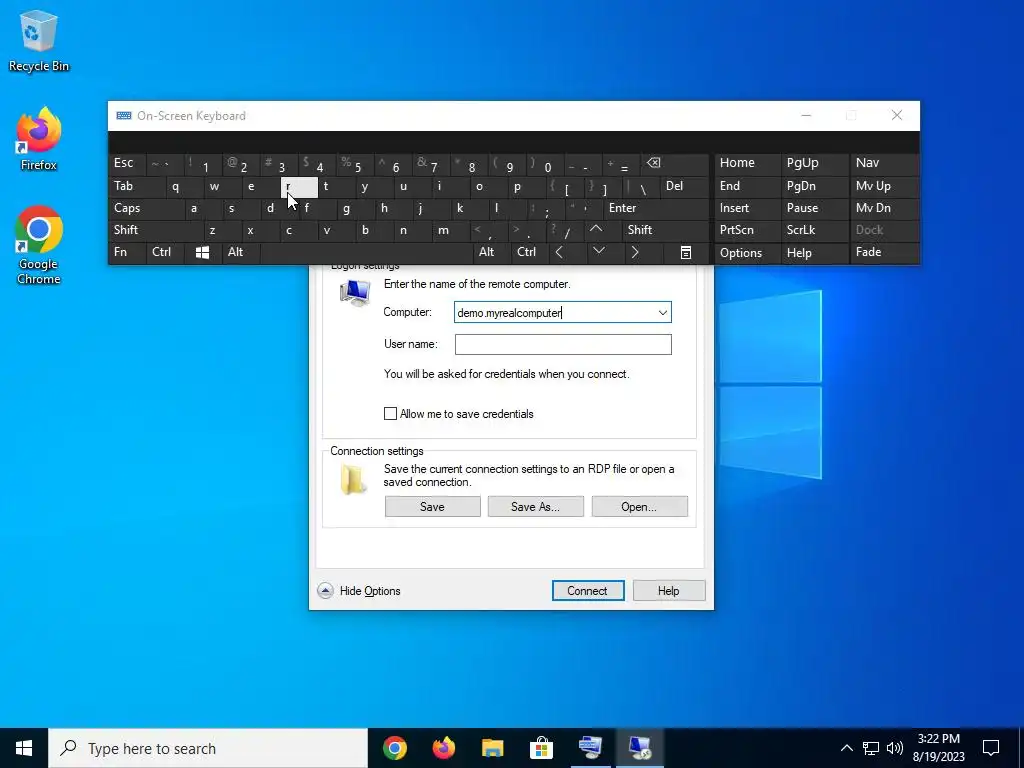Click the Computer name text field

[x=555, y=313]
